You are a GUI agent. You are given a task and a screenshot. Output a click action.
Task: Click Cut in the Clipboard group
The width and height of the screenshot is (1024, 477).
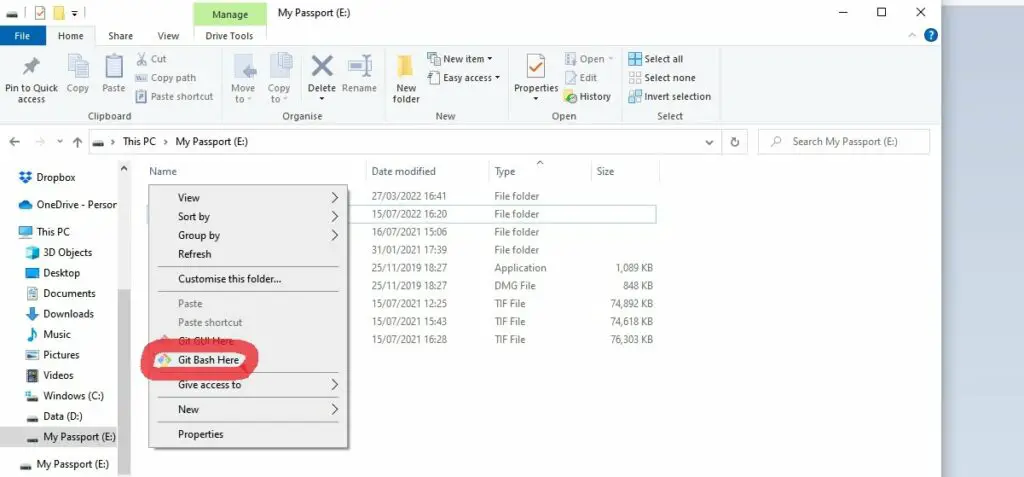152,59
